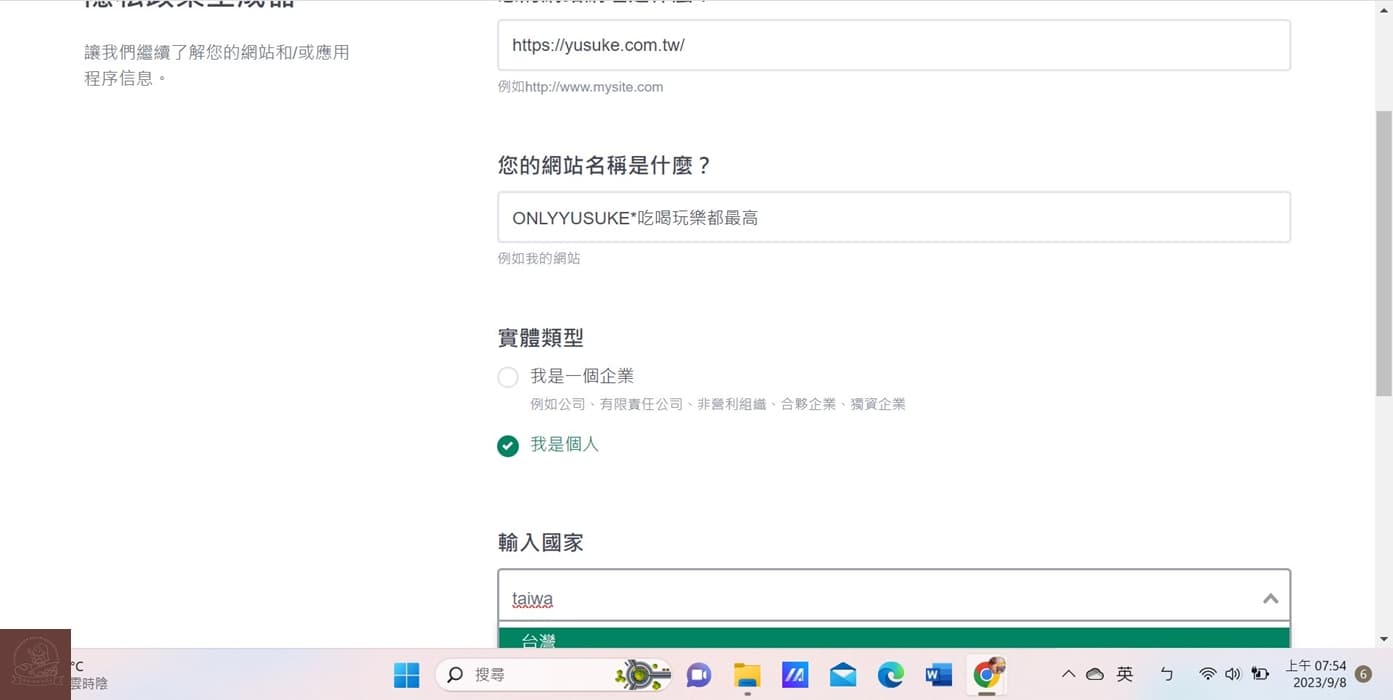The image size is (1393, 700).
Task: Open File Explorer from the taskbar
Action: point(747,675)
